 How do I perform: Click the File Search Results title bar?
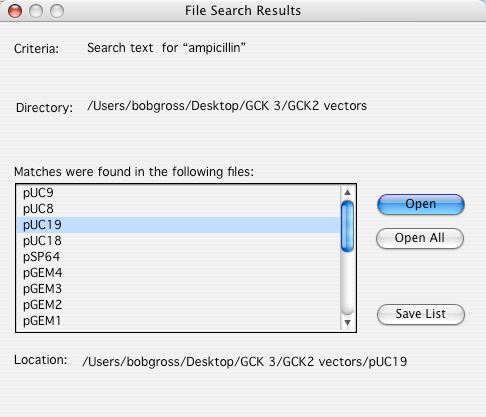pyautogui.click(x=243, y=11)
